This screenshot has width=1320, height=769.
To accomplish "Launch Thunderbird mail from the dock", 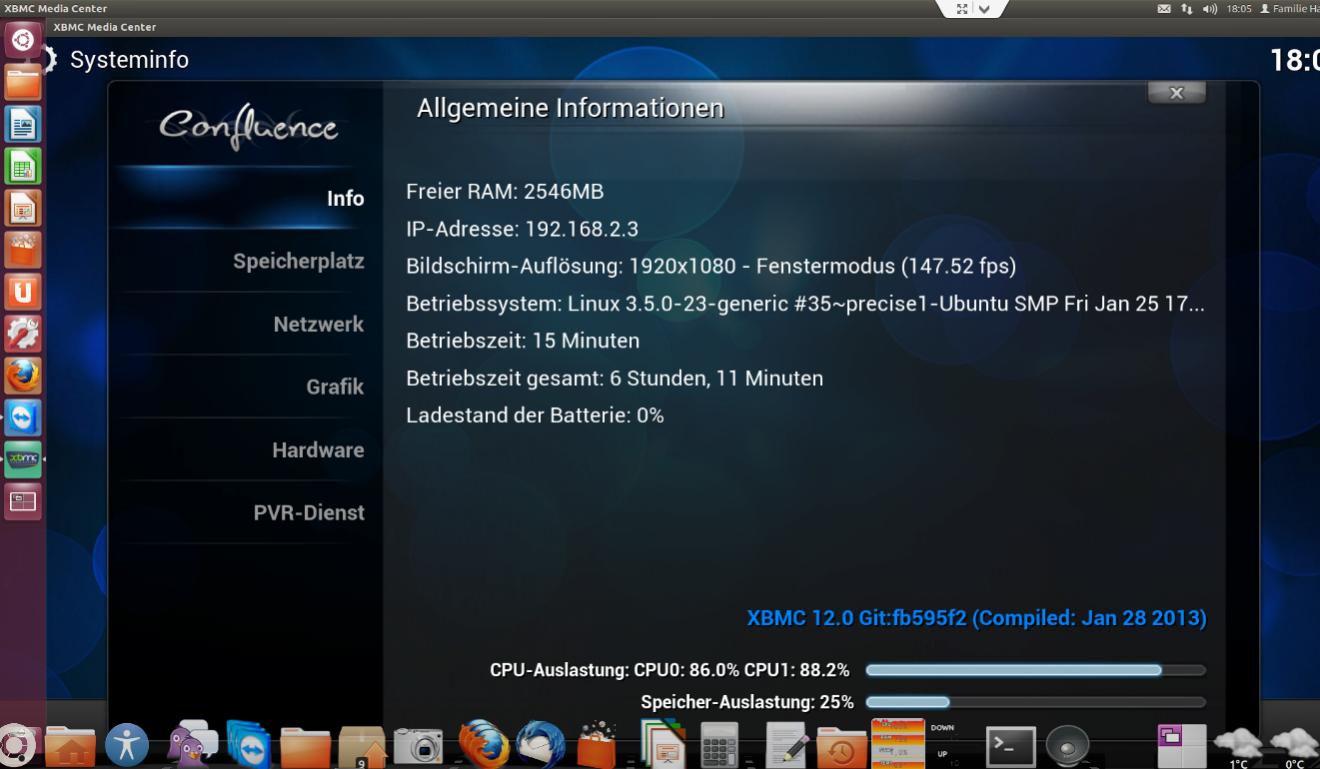I will click(x=540, y=744).
